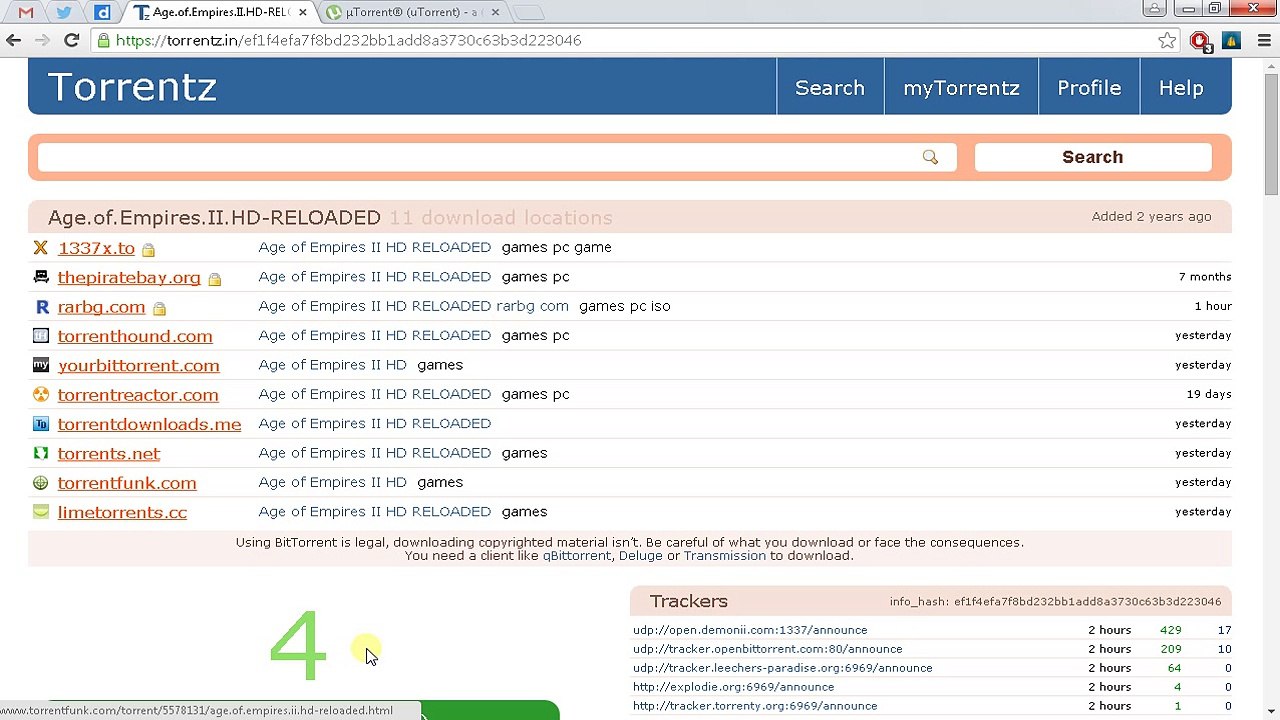The image size is (1280, 720).
Task: Click the torrents.net green favicon
Action: 40,453
